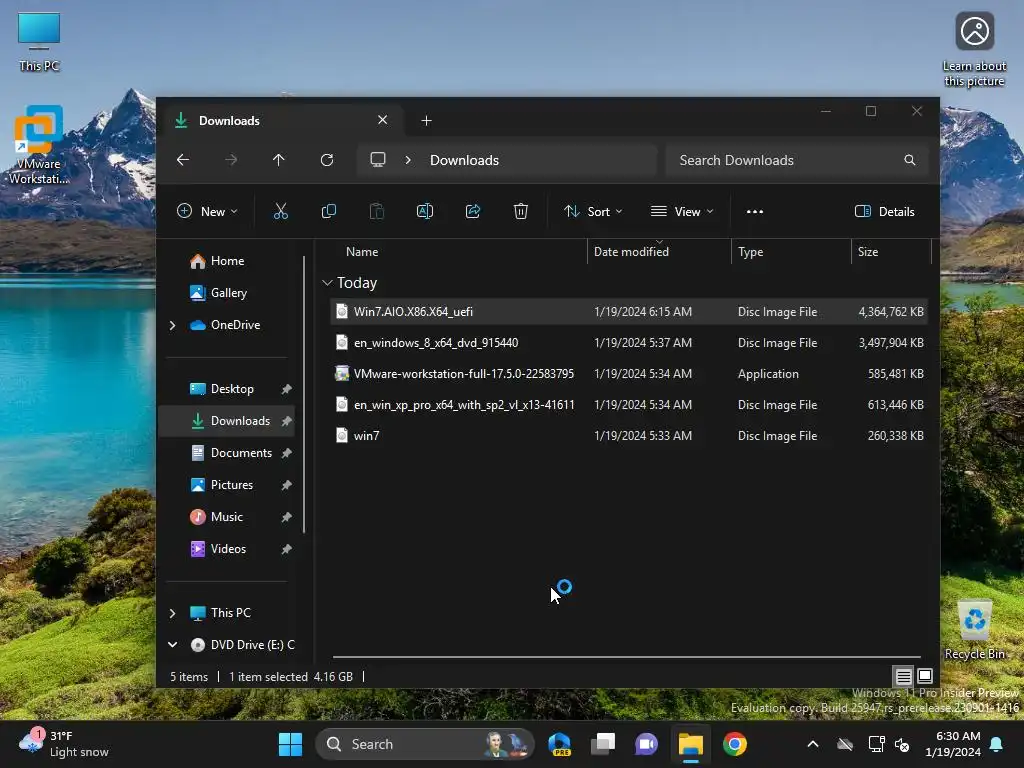Select VMware-workstation-full-17.5.0-22583795 installer
This screenshot has height=768, width=1024.
[629, 374]
